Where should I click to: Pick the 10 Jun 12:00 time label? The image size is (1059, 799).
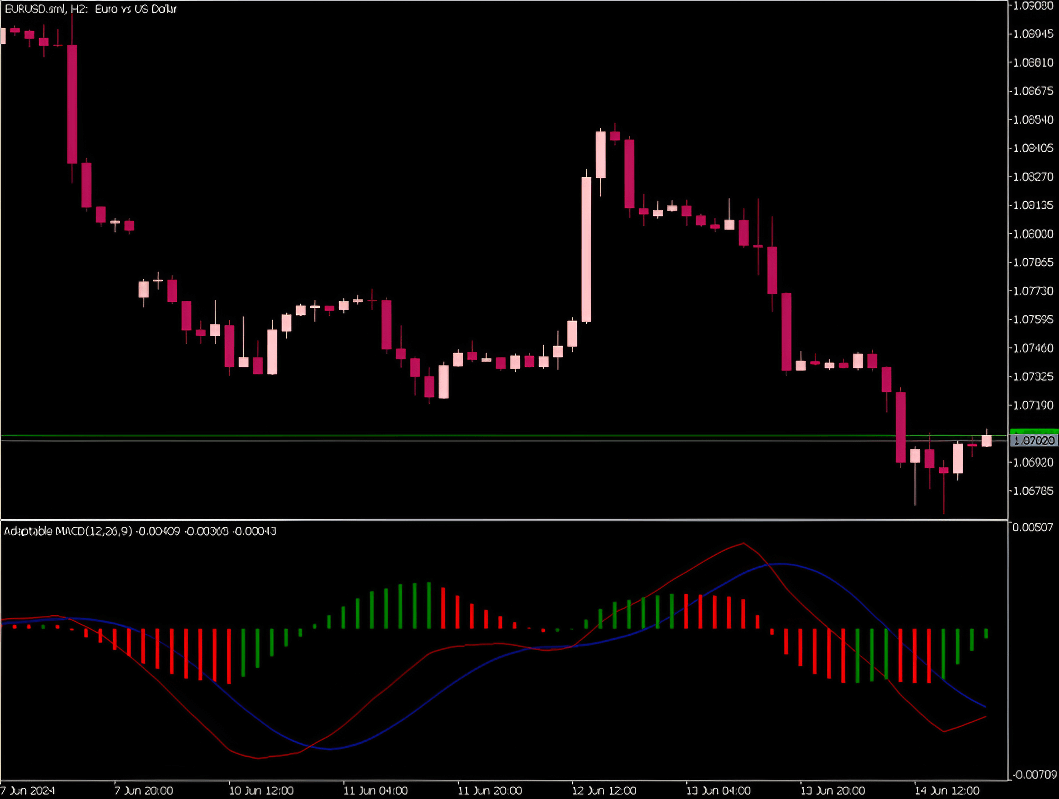coord(261,789)
